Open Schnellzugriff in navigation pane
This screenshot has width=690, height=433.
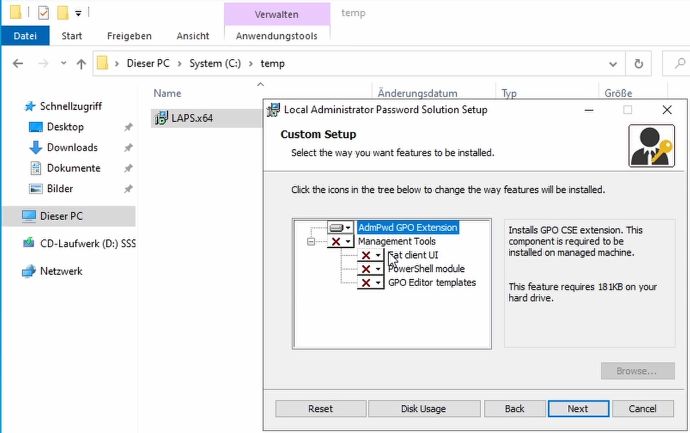pos(70,106)
